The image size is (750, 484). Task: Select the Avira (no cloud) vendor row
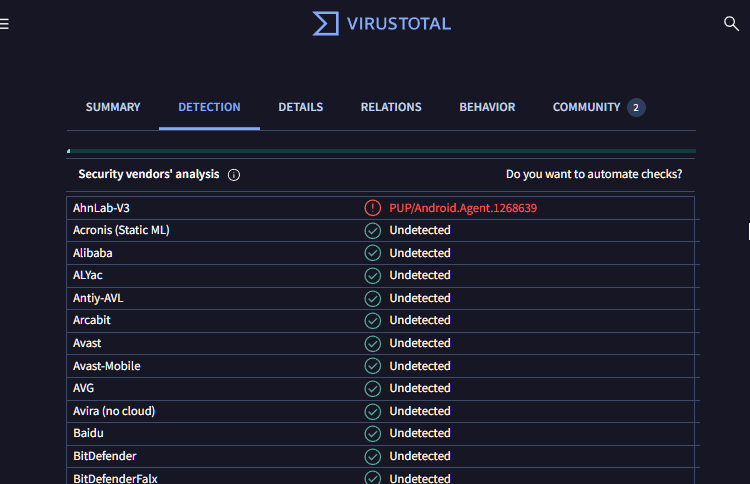[114, 411]
